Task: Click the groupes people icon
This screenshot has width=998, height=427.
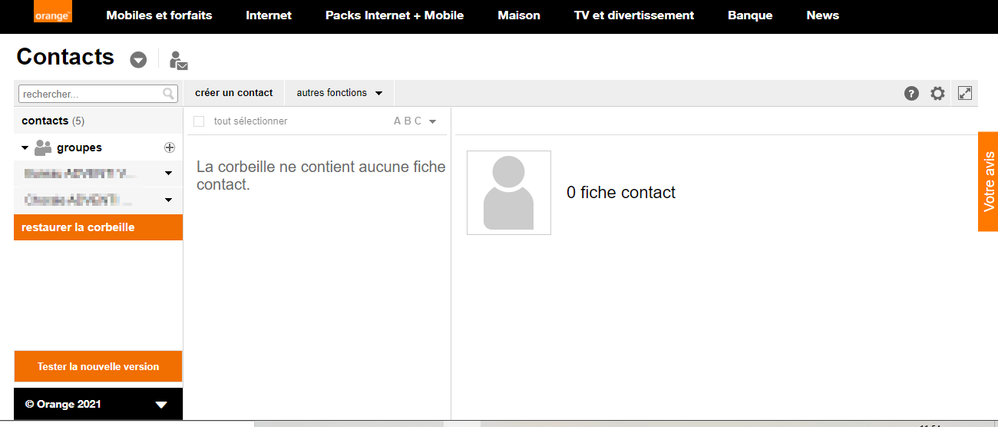Action: 43,148
